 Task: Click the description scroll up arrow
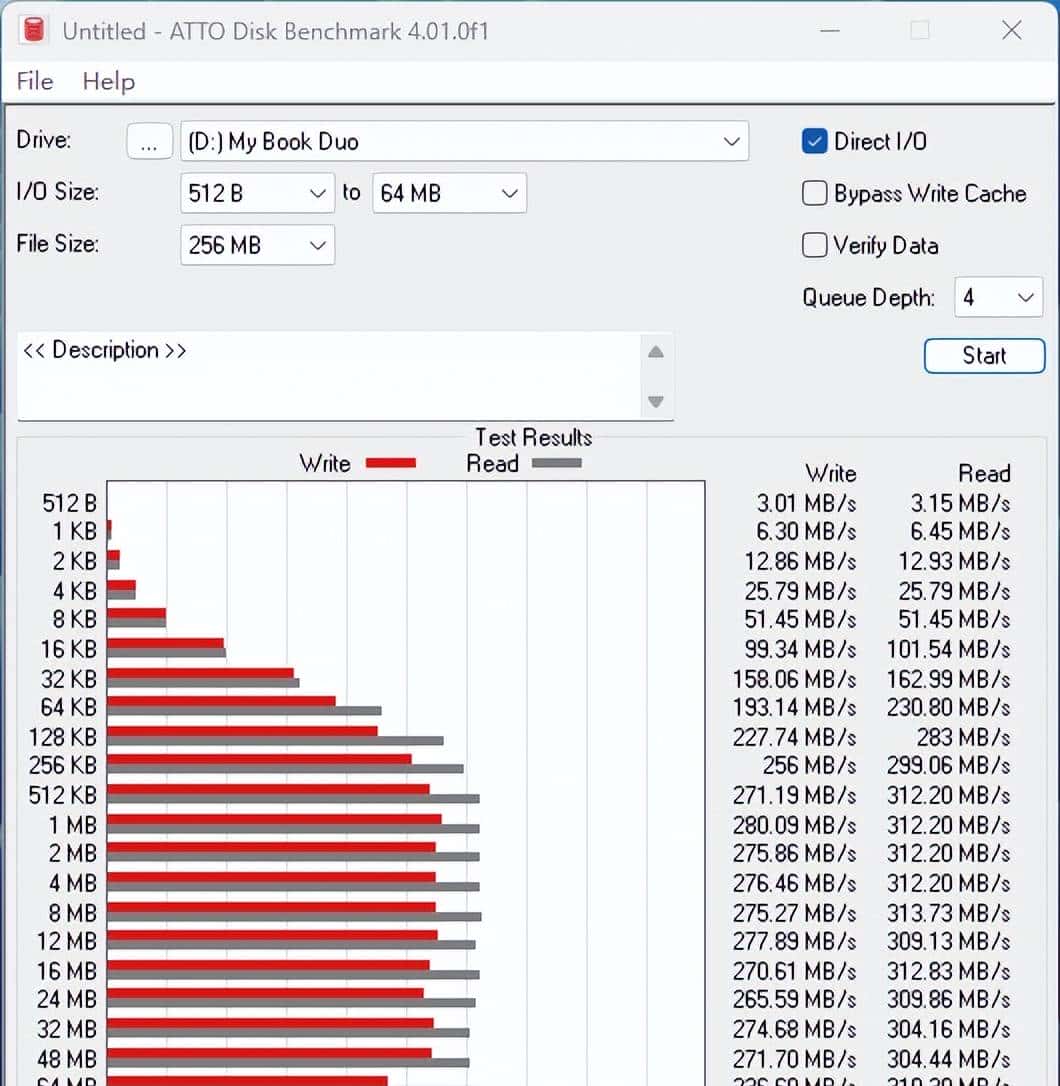656,351
